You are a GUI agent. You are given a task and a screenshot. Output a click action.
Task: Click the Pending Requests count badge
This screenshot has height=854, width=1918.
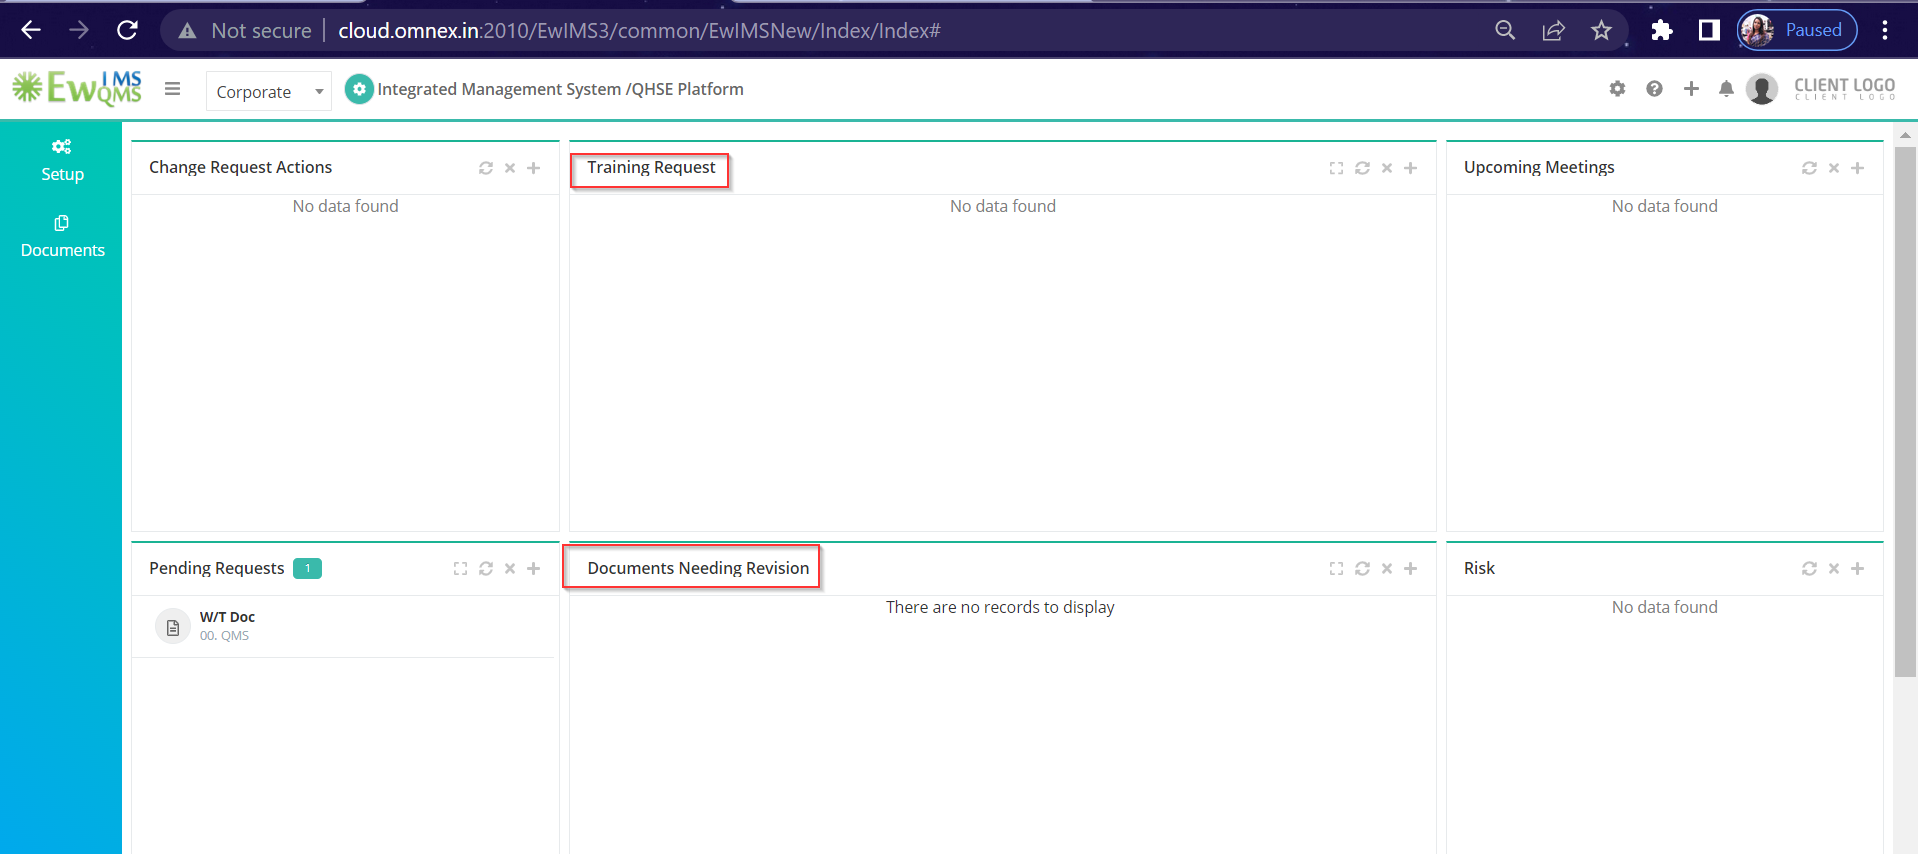307,568
